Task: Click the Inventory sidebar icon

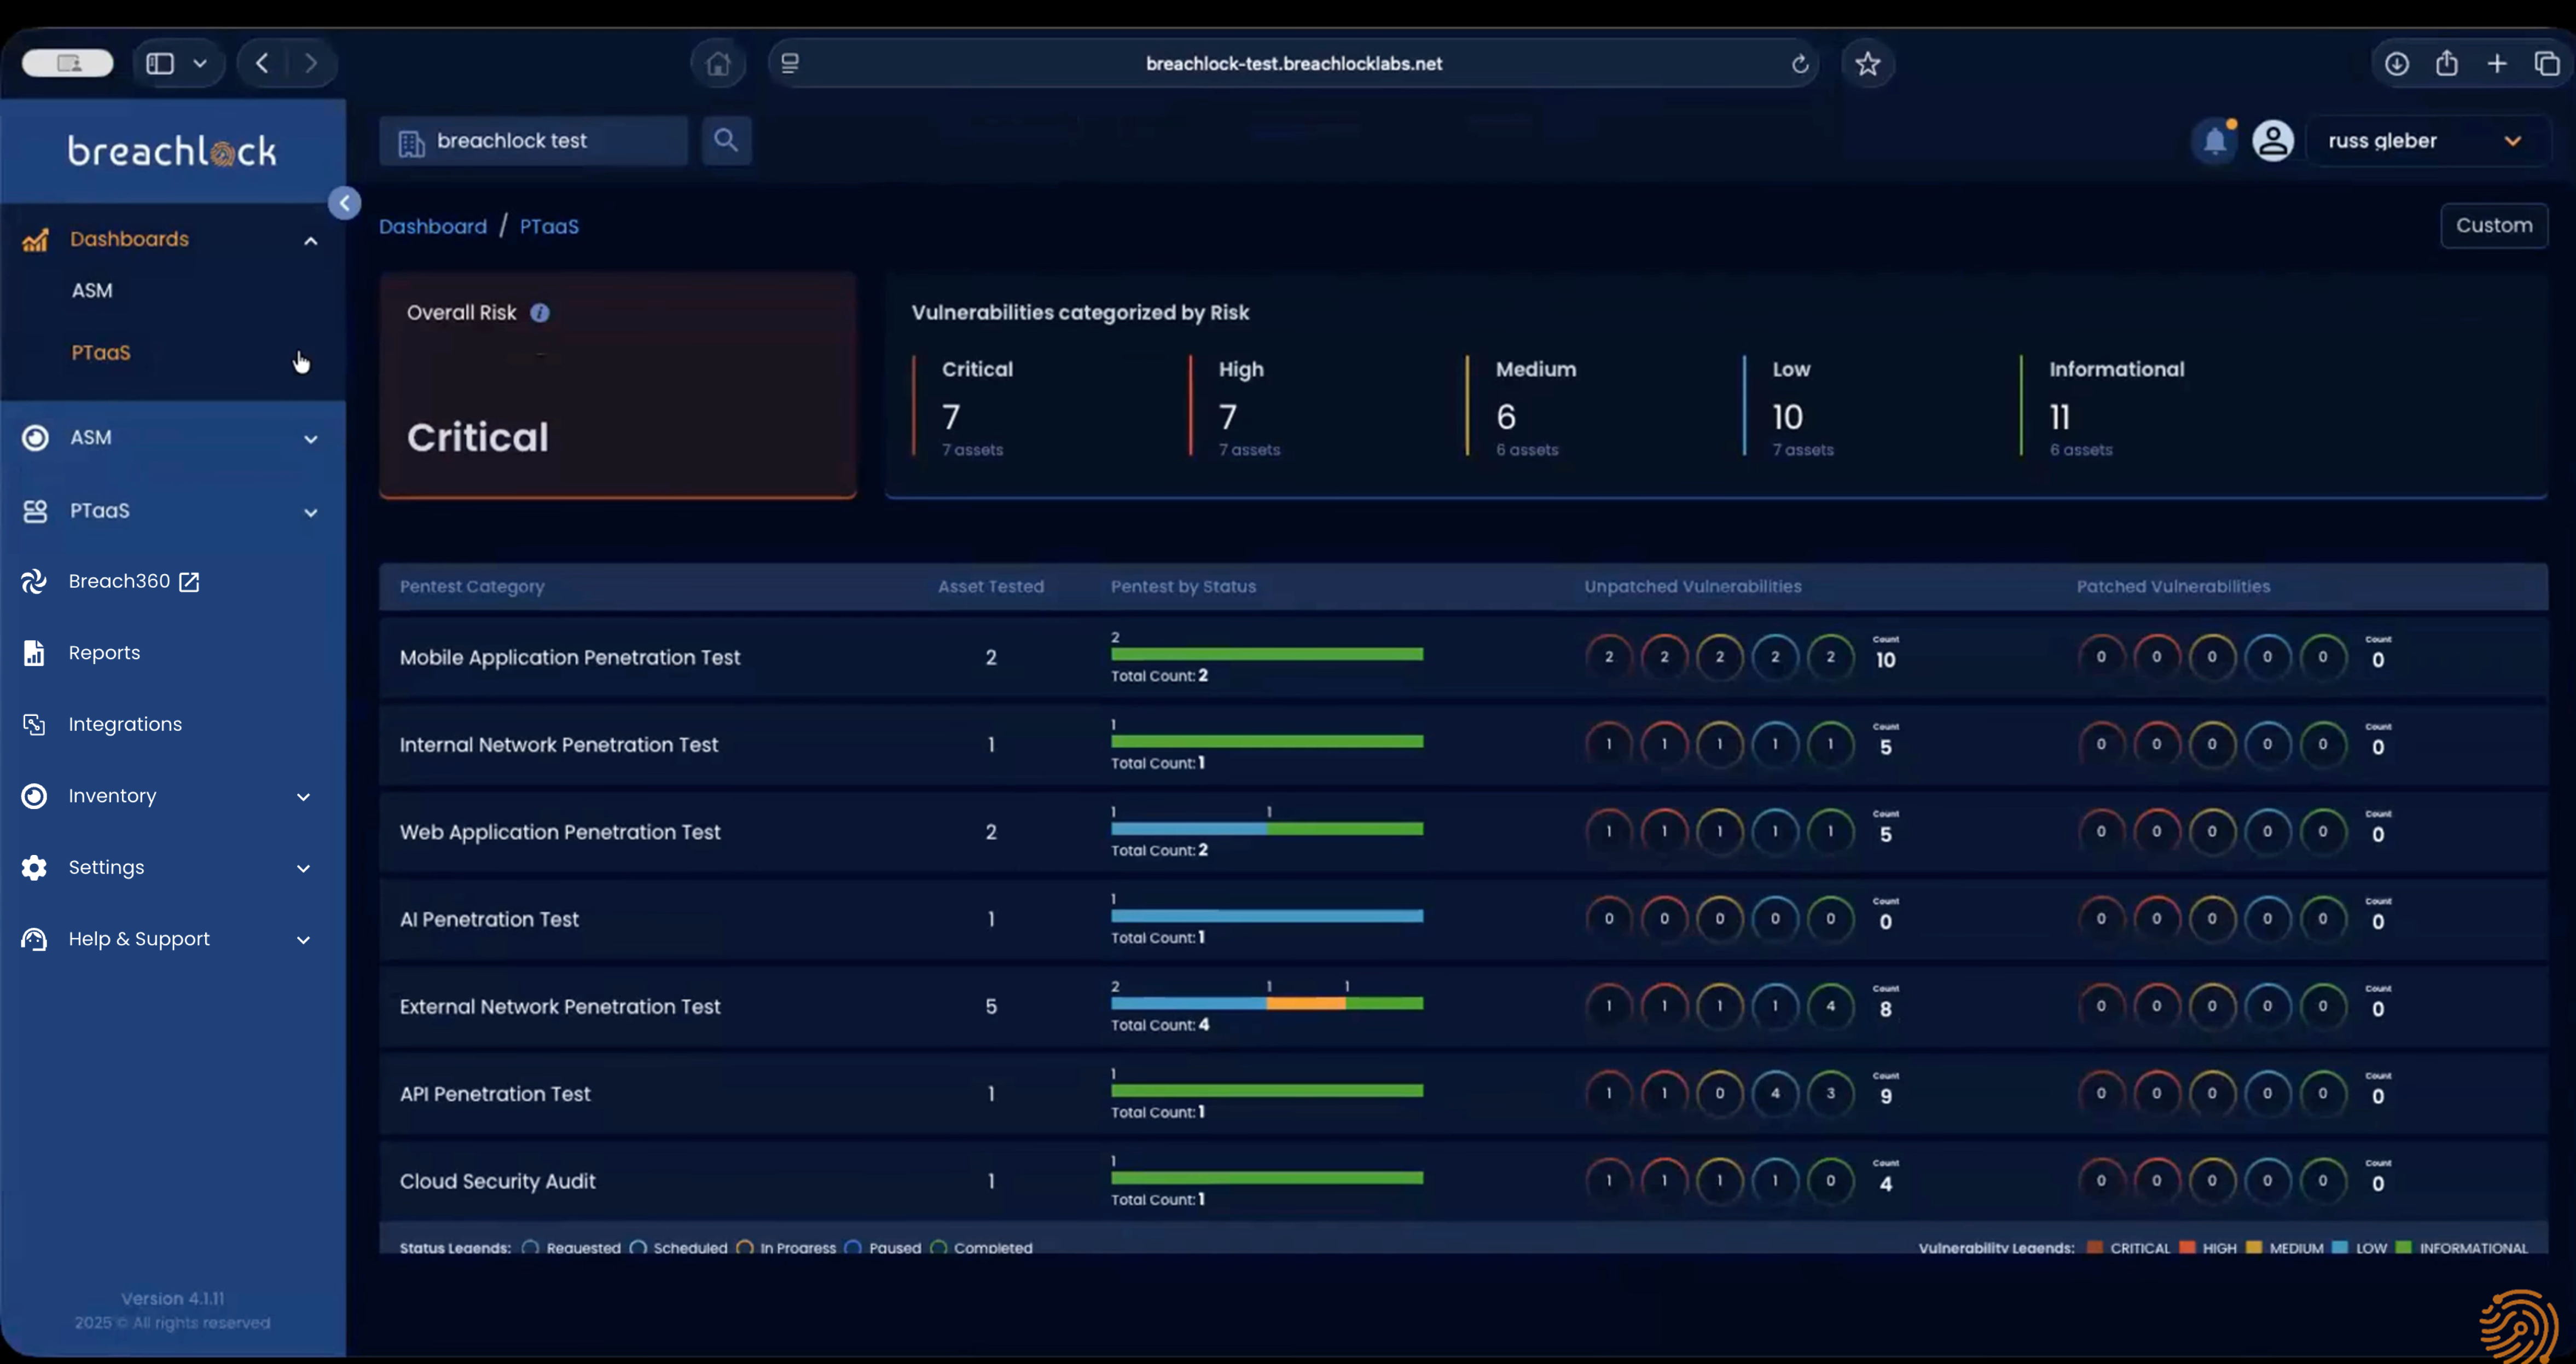Action: click(34, 796)
